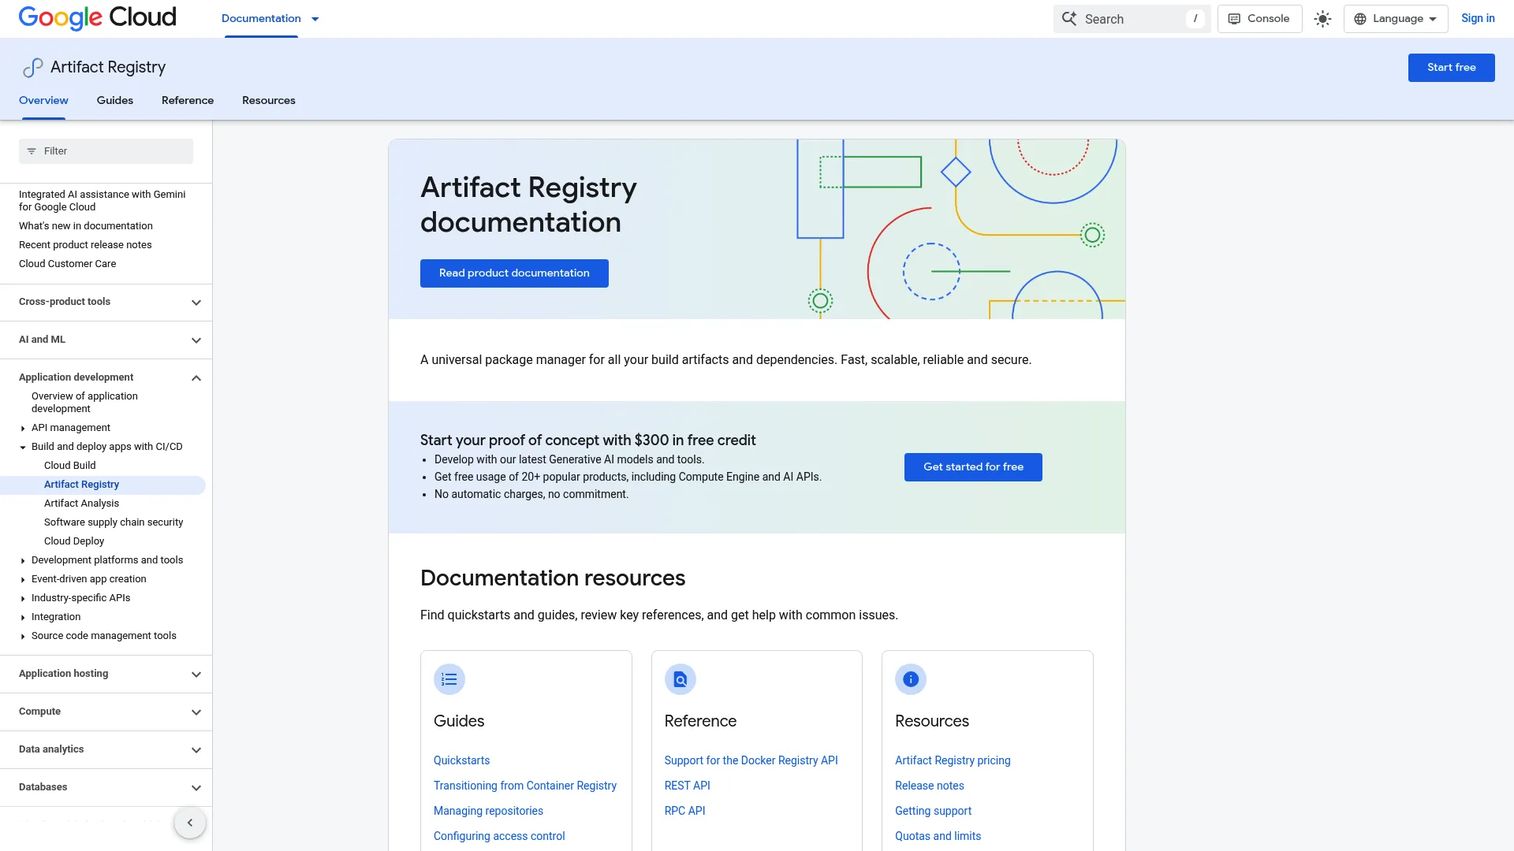Image resolution: width=1514 pixels, height=851 pixels.
Task: Open the Language dropdown
Action: (x=1396, y=19)
